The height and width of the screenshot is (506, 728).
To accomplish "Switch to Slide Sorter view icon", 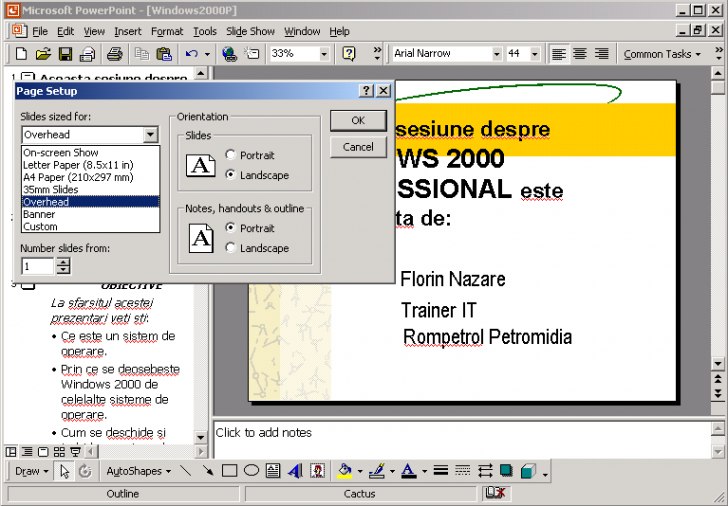I will 59,452.
